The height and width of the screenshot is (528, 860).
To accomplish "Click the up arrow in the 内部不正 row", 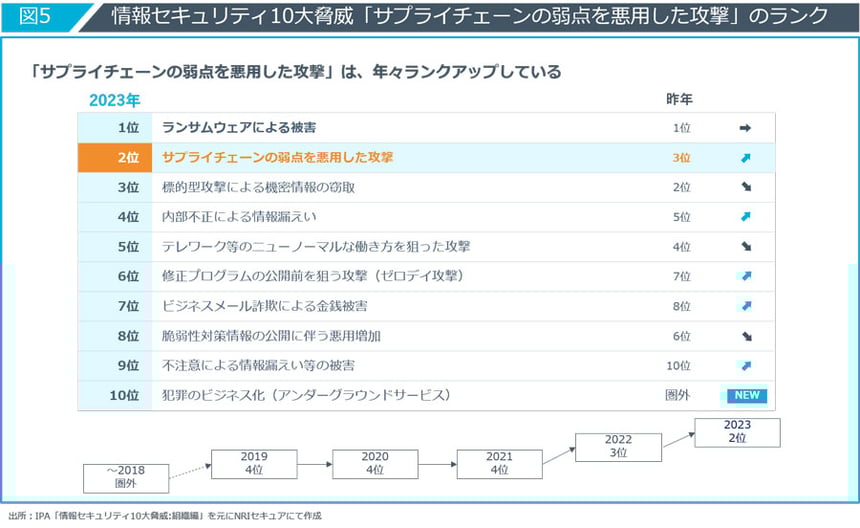I will (745, 217).
